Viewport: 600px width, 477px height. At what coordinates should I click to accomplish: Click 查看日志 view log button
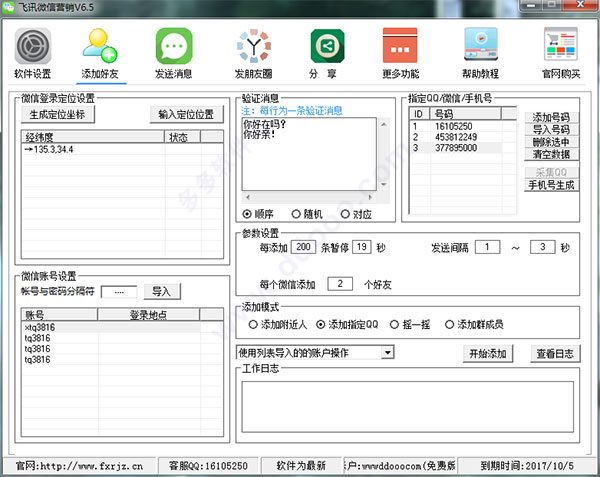555,354
